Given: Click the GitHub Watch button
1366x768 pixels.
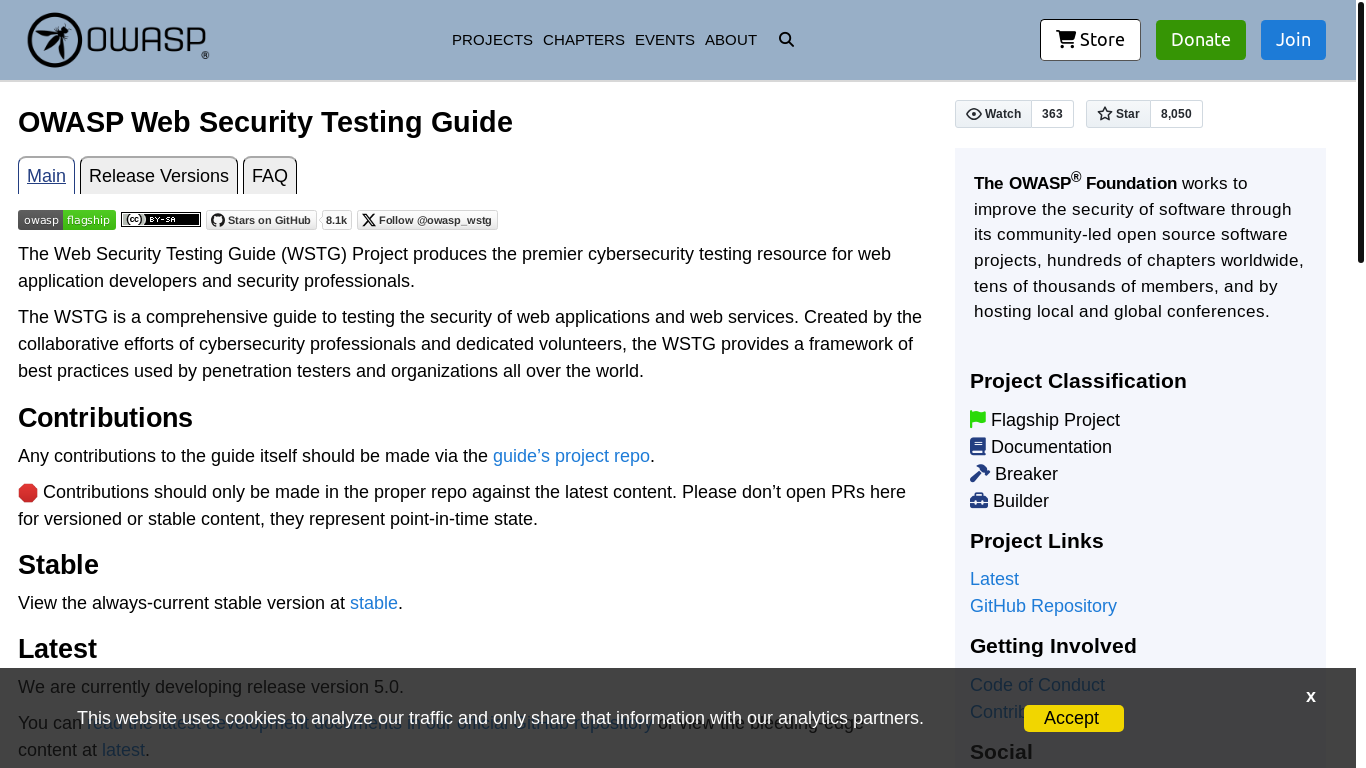Looking at the screenshot, I should (993, 114).
